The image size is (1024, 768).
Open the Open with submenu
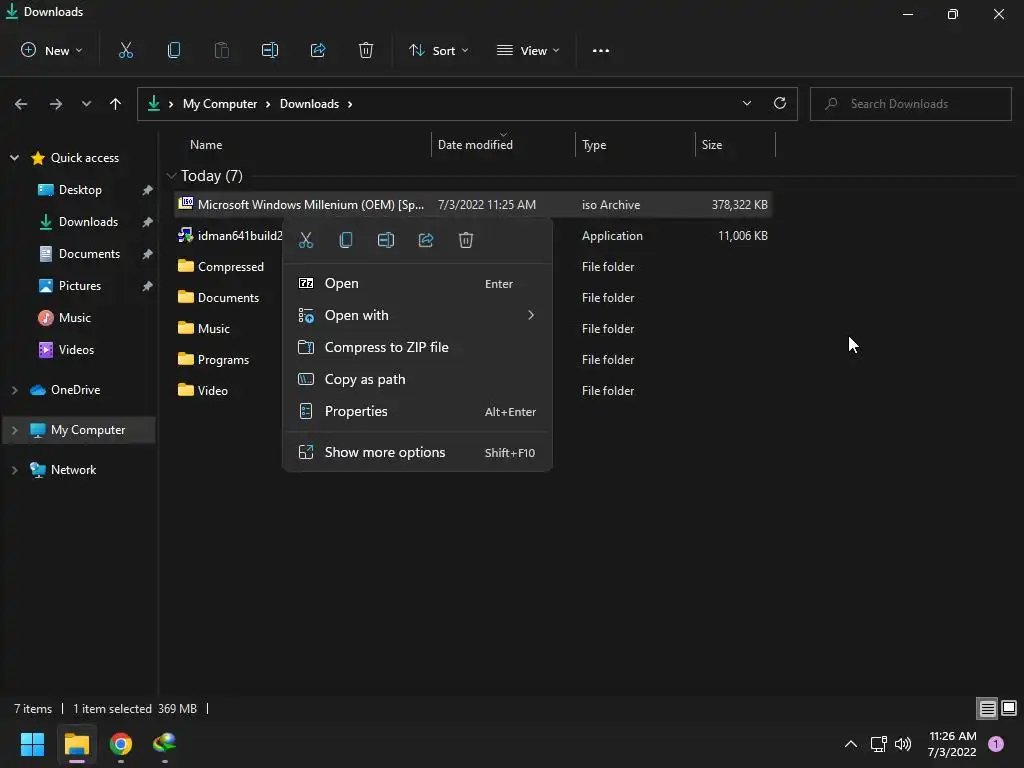pyautogui.click(x=417, y=315)
